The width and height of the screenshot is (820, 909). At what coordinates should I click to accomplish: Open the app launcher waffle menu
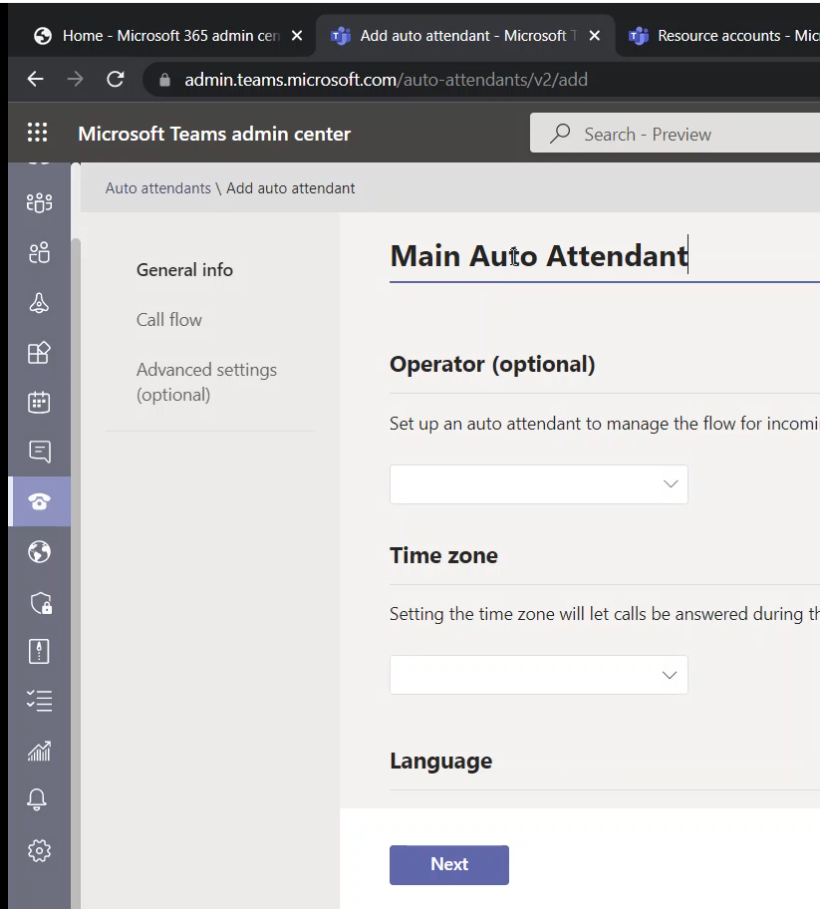point(37,134)
